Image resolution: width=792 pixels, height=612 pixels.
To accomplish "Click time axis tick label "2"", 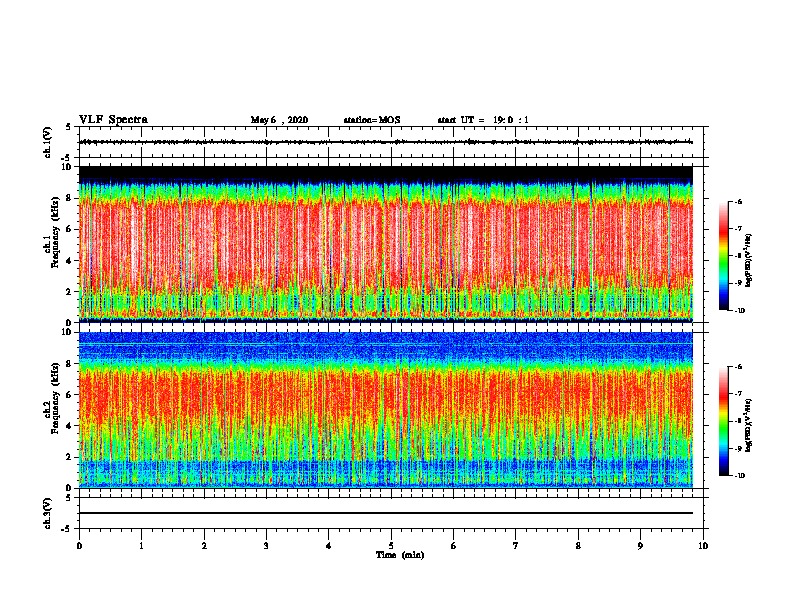I will 204,546.
